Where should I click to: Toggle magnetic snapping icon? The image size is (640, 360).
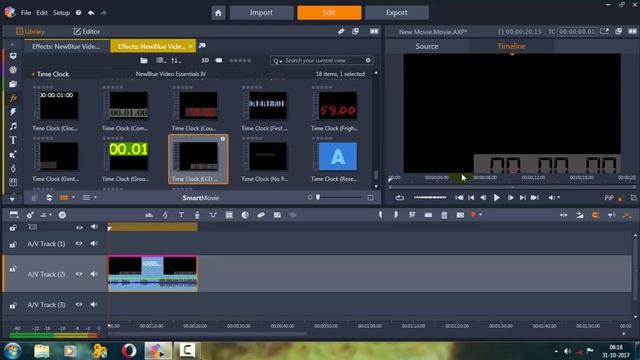[596, 215]
